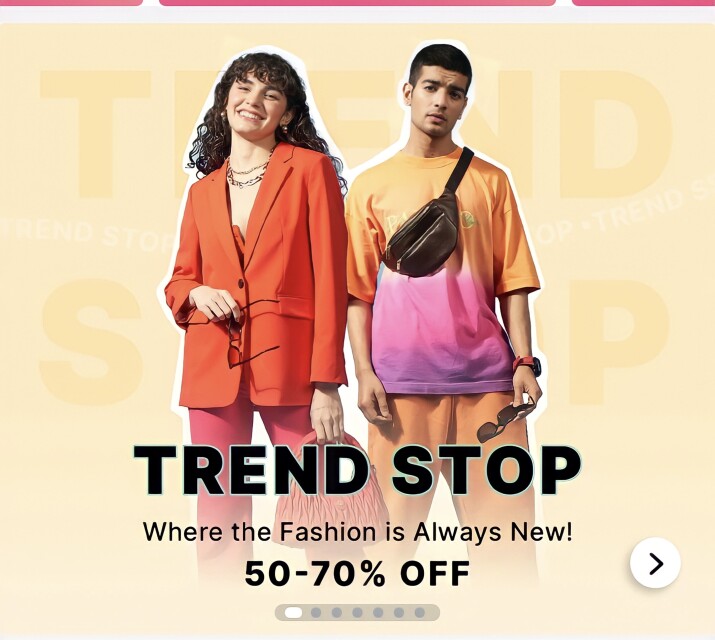
Task: Click the right pink bar at top
Action: point(643,2)
